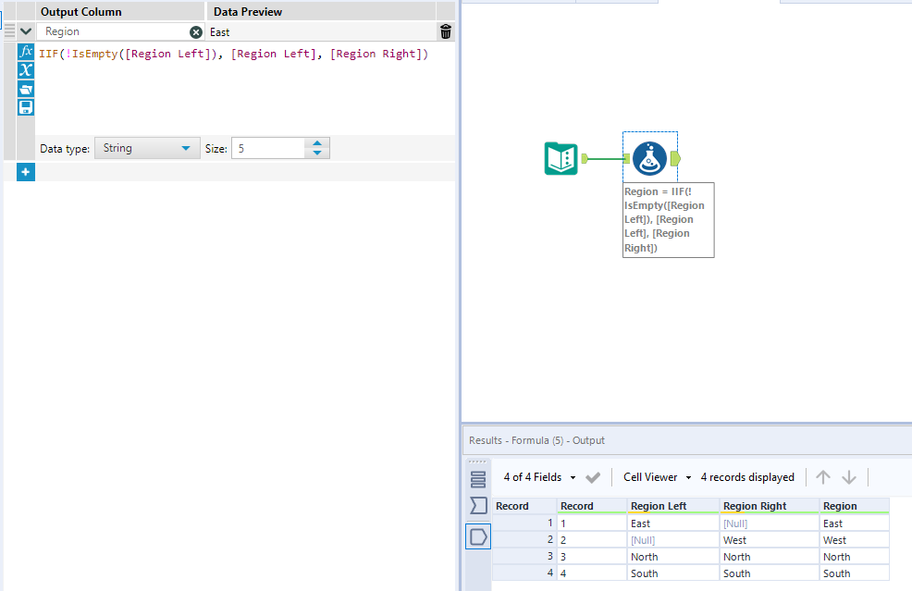Click the Input tool output anchor
This screenshot has width=912, height=591.
point(585,158)
